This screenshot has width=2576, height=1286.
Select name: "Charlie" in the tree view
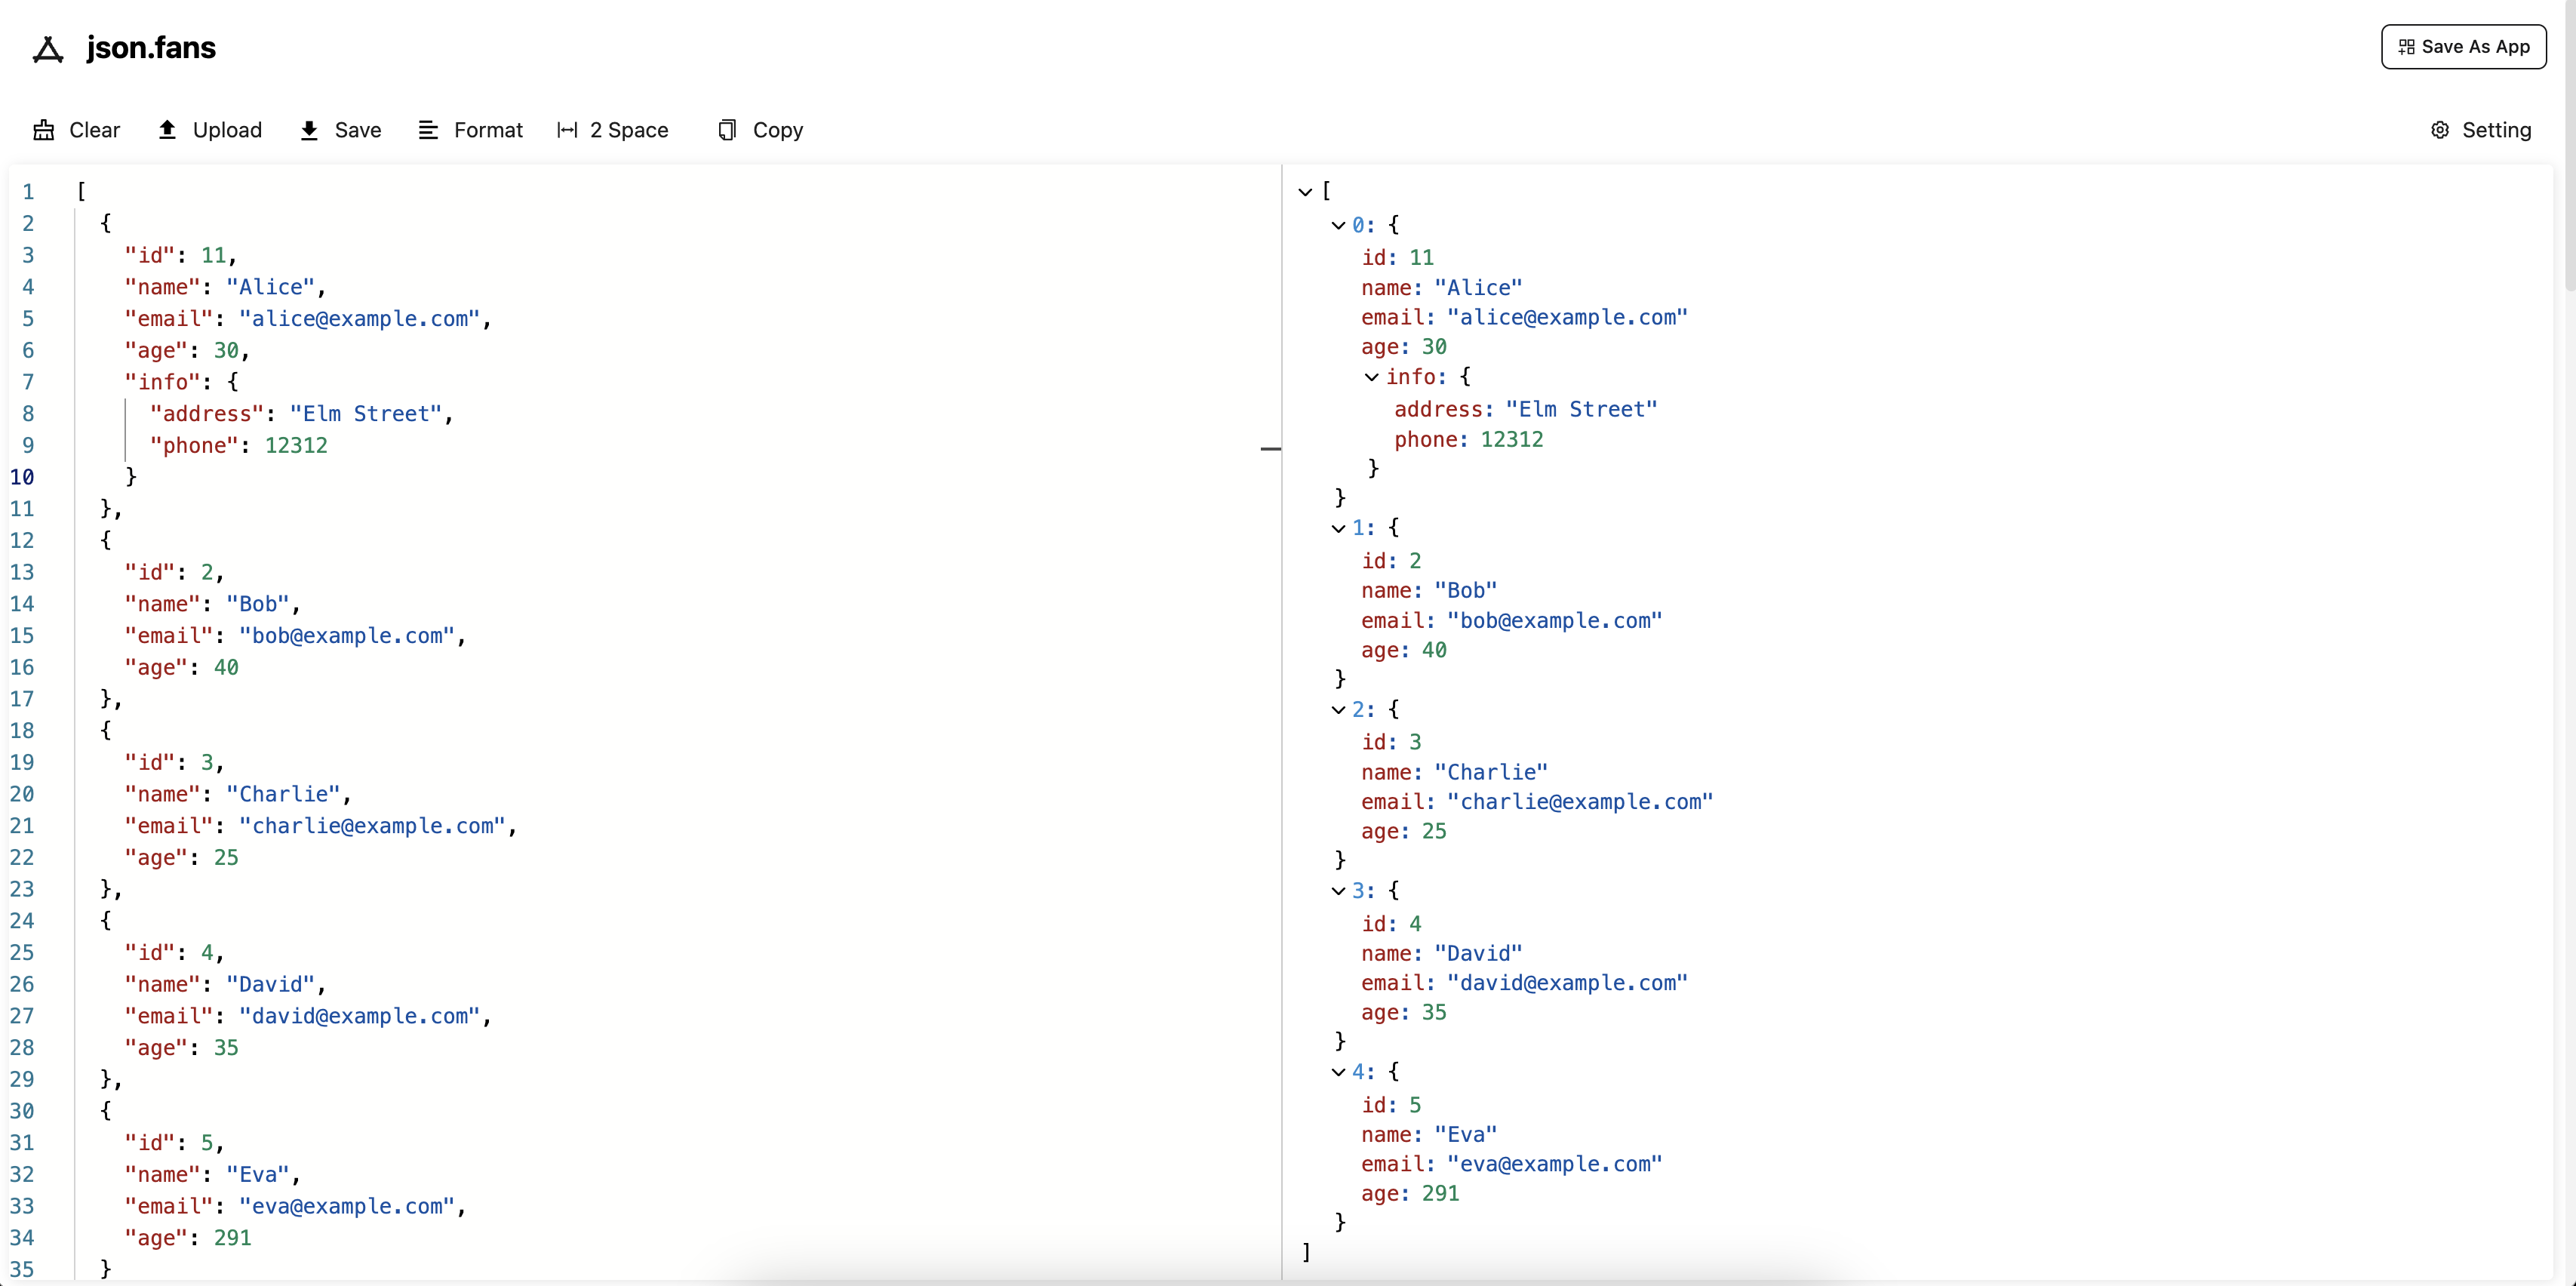click(1454, 773)
